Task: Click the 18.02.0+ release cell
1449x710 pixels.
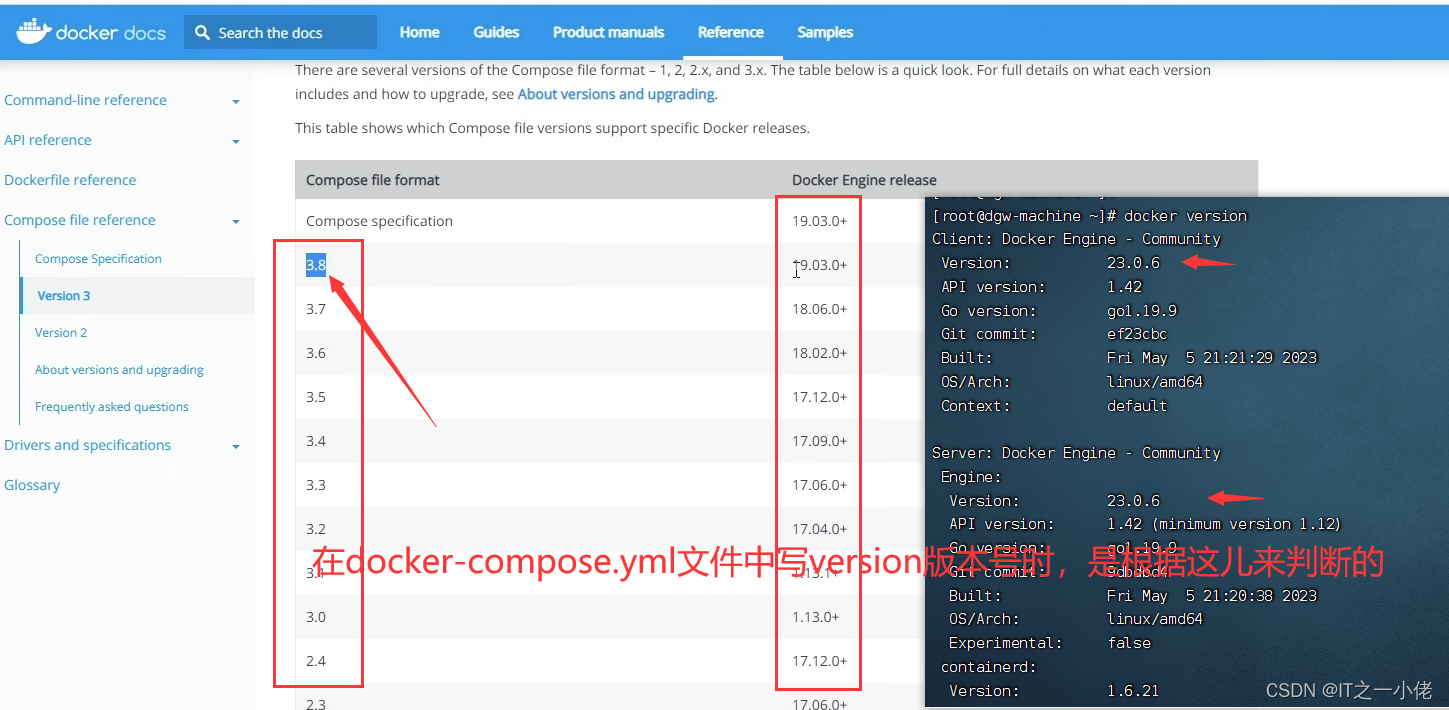Action: [819, 353]
